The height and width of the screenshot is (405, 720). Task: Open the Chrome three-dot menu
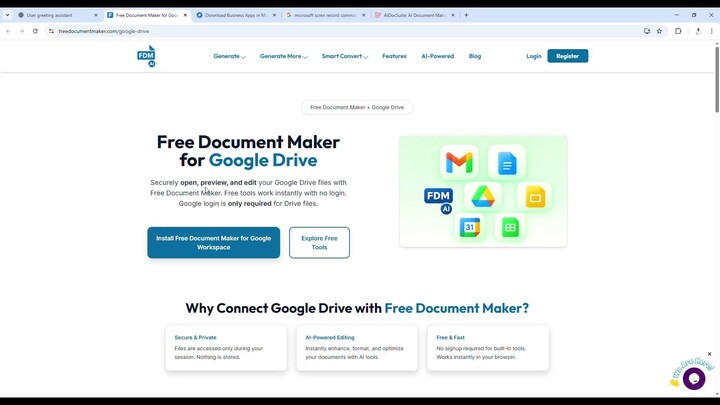712,31
